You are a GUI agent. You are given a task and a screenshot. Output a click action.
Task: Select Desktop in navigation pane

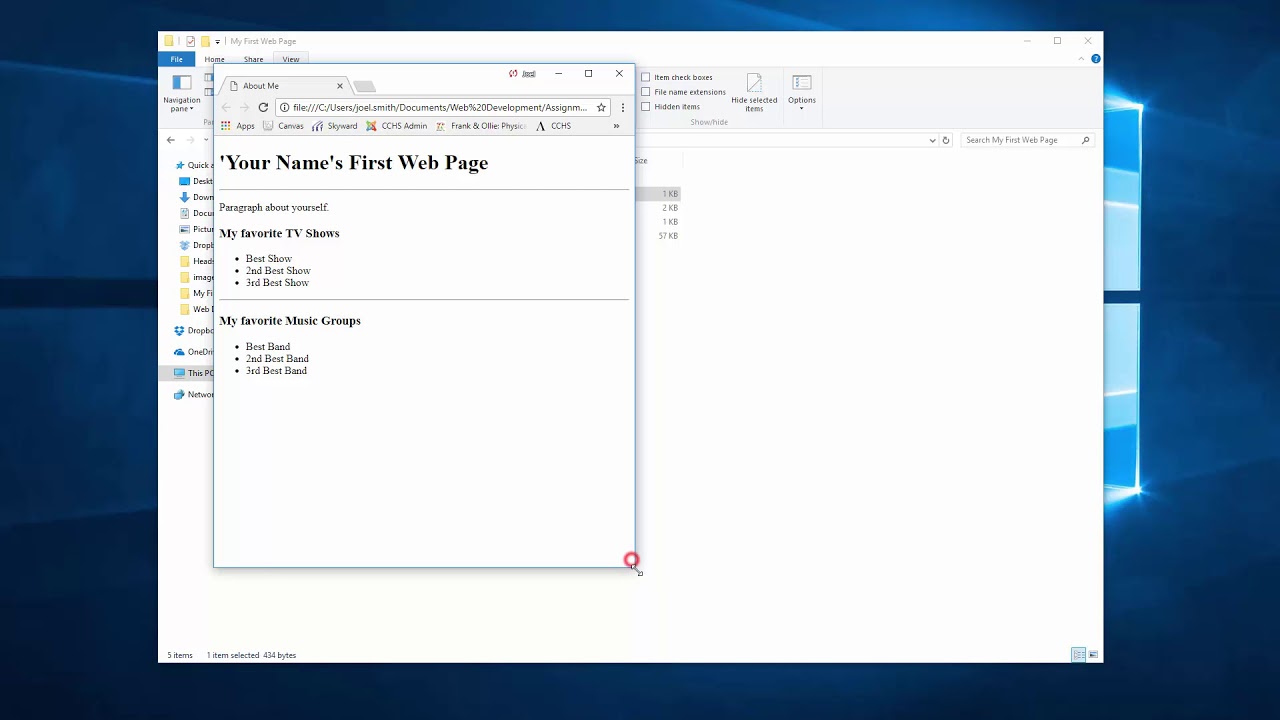(x=196, y=181)
